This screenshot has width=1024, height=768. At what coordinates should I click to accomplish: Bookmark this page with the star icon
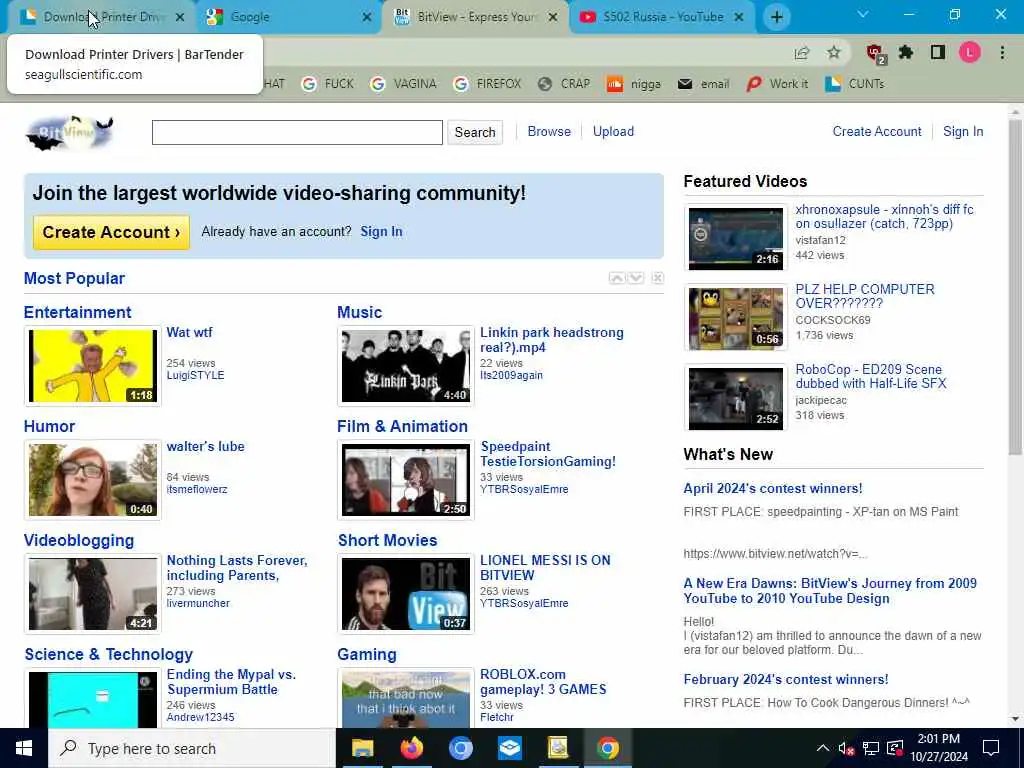pos(834,53)
